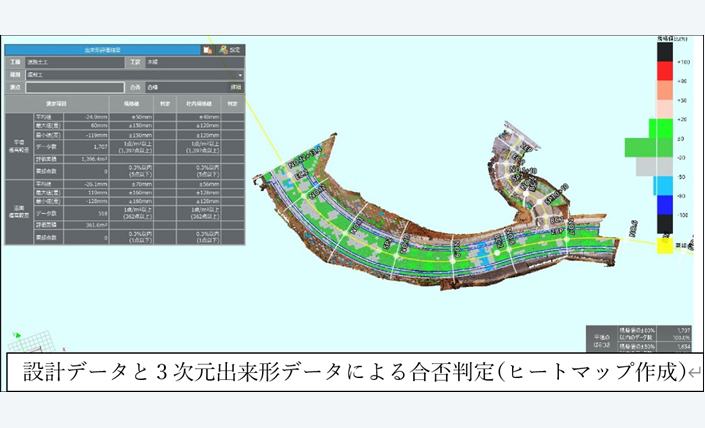This screenshot has width=705, height=428.
Task: Click the red +100 legend color swatch
Action: 664,70
